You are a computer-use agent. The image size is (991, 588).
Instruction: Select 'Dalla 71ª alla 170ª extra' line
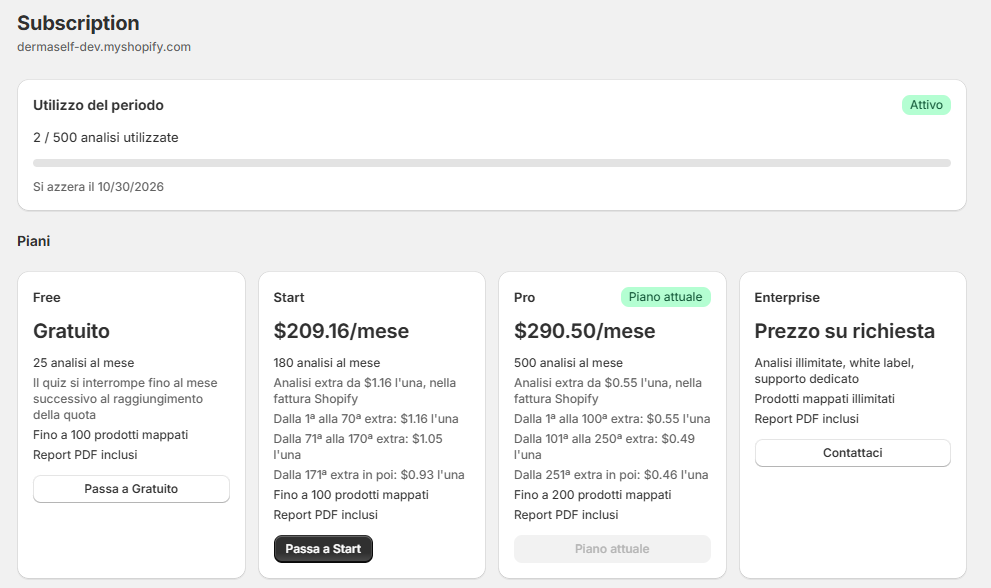(358, 446)
